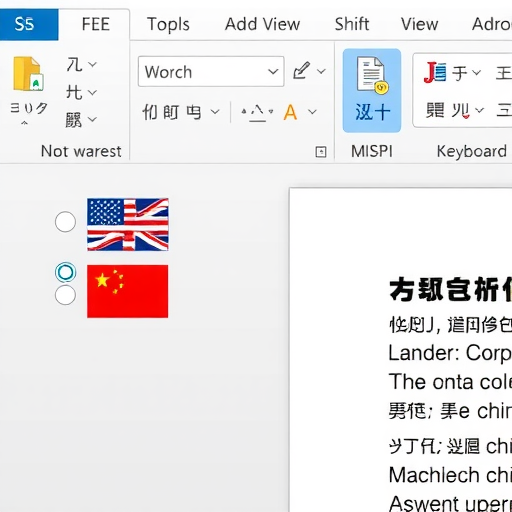Open the font color dropdown arrow
This screenshot has height=512, width=512.
(x=312, y=112)
